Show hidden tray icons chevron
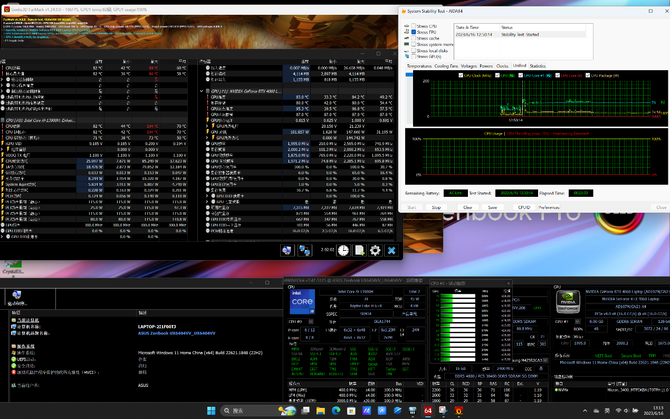This screenshot has width=670, height=419. pos(585,410)
